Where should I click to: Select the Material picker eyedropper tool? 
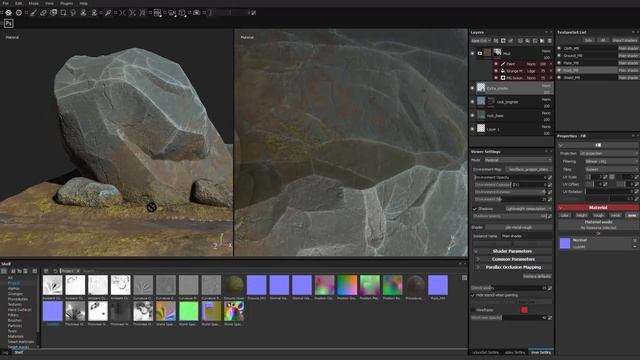click(x=108, y=13)
